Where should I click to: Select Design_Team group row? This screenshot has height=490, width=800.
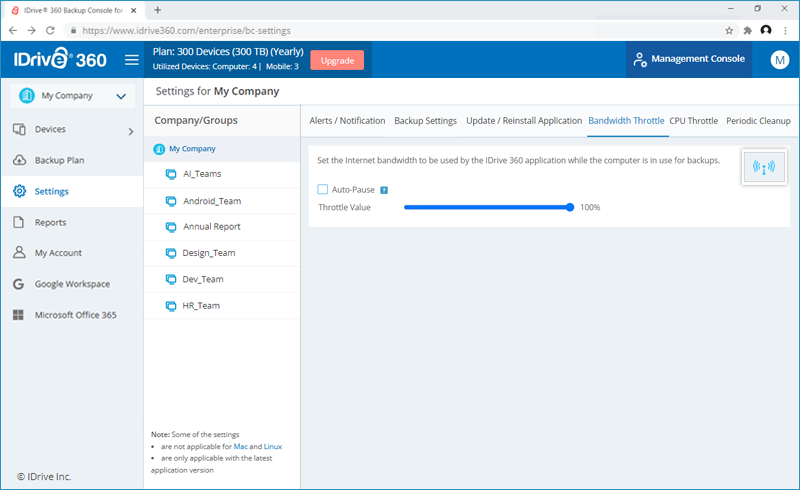click(x=222, y=253)
